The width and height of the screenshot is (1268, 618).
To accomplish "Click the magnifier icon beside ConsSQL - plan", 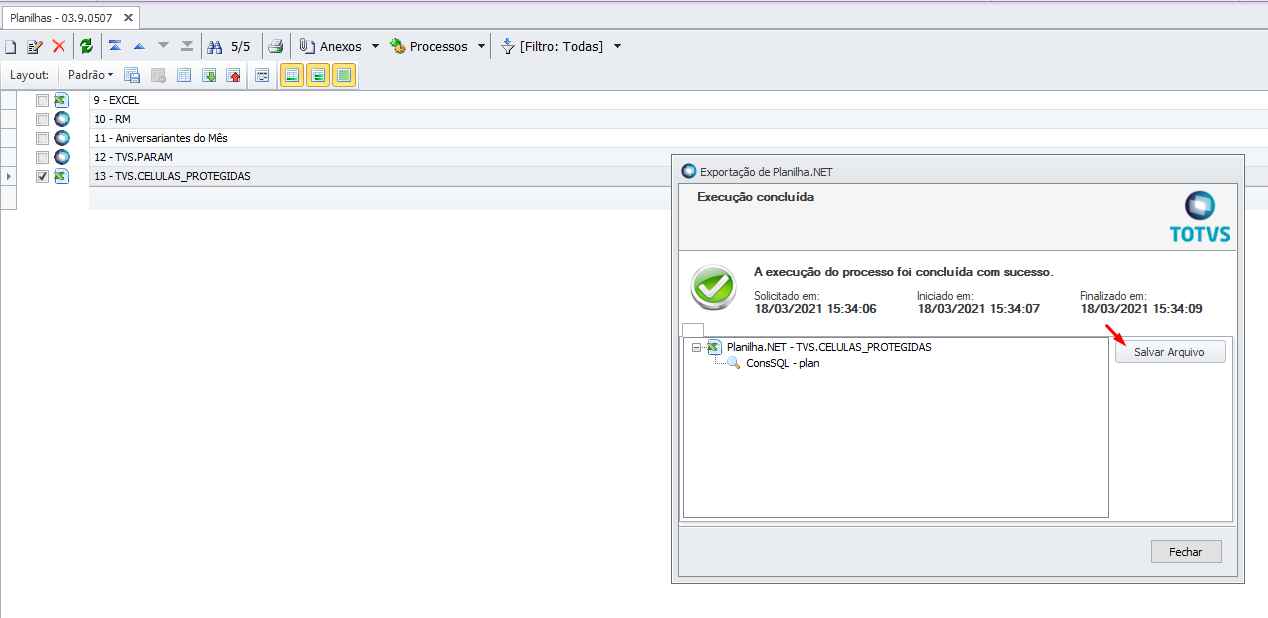I will point(734,363).
